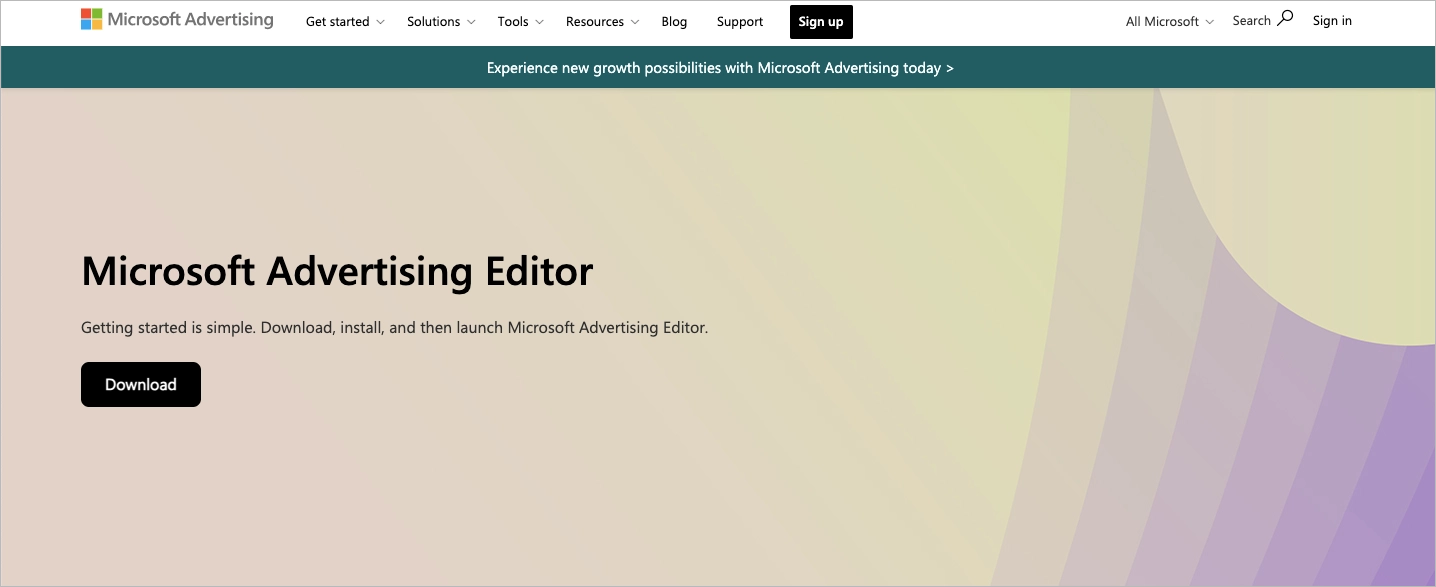Click the chevron beside All Microsoft
The height and width of the screenshot is (587, 1436).
[1210, 22]
